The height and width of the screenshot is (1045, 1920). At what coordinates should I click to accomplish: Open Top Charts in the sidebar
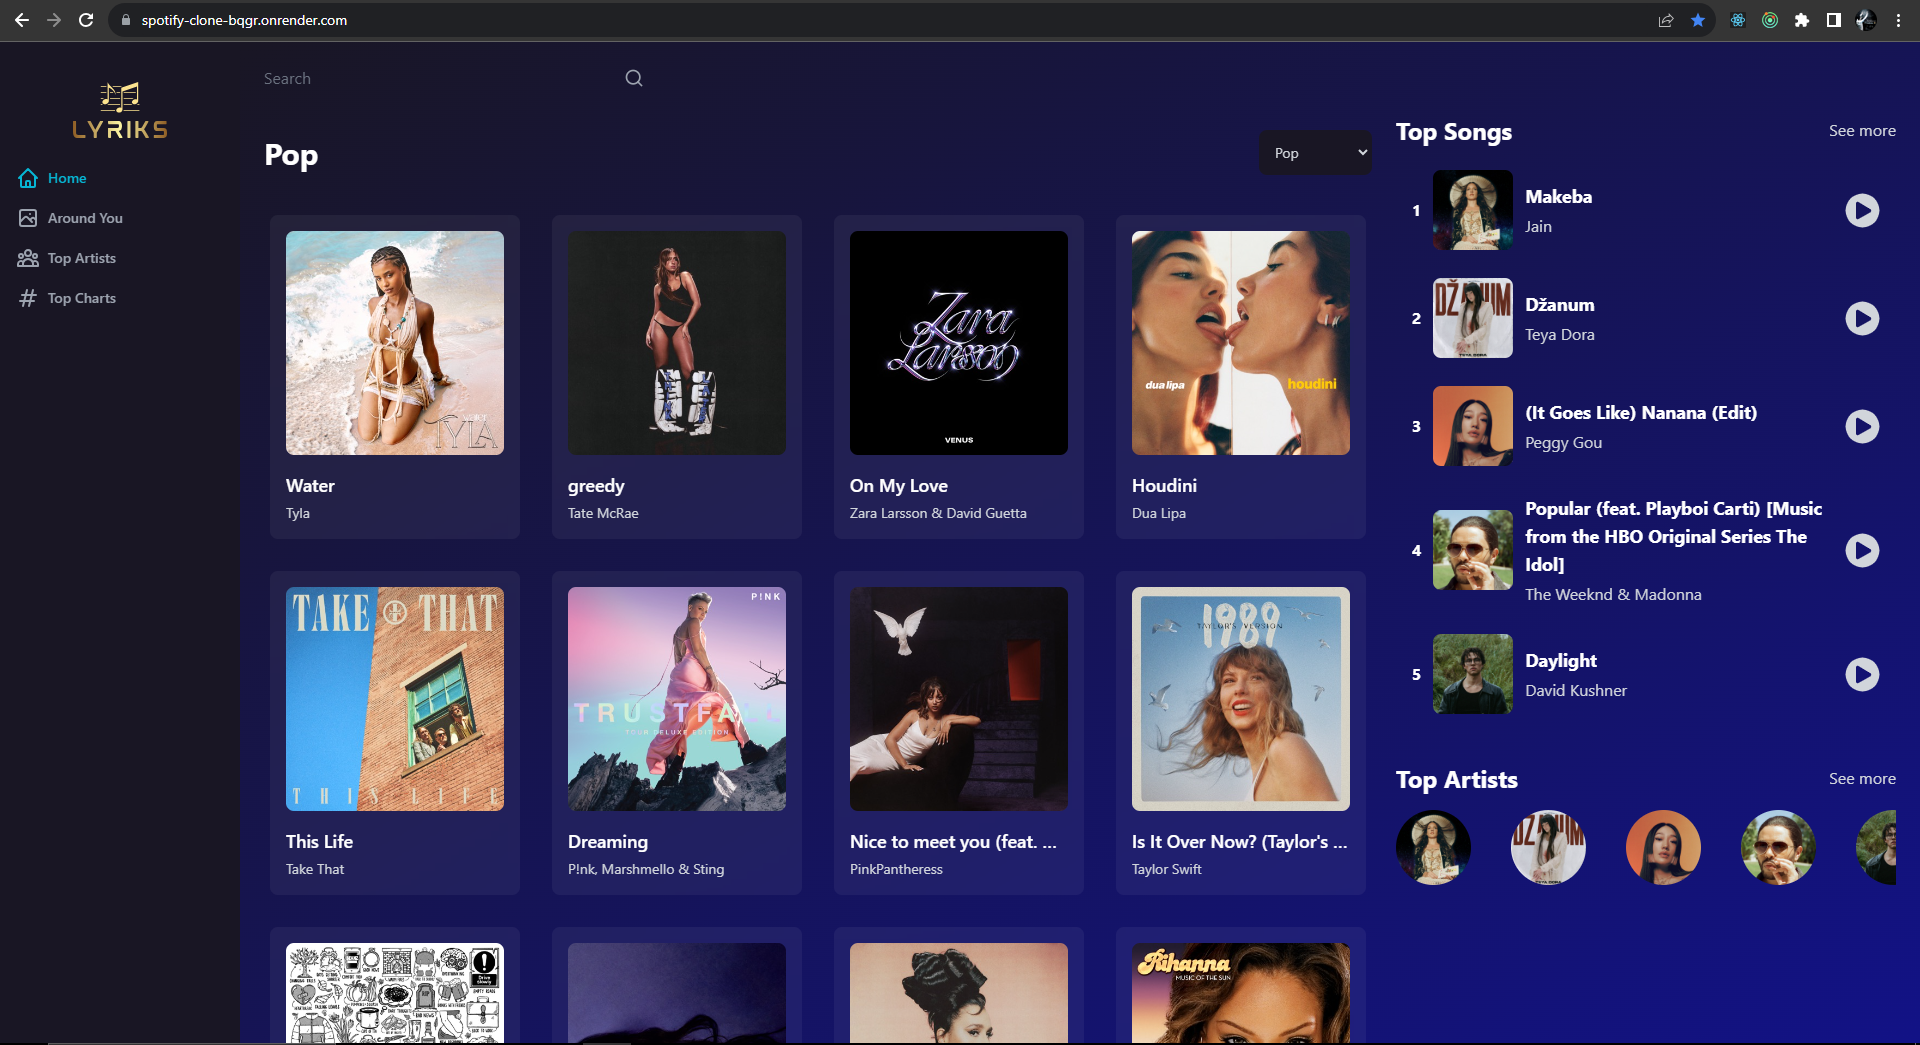coord(81,298)
